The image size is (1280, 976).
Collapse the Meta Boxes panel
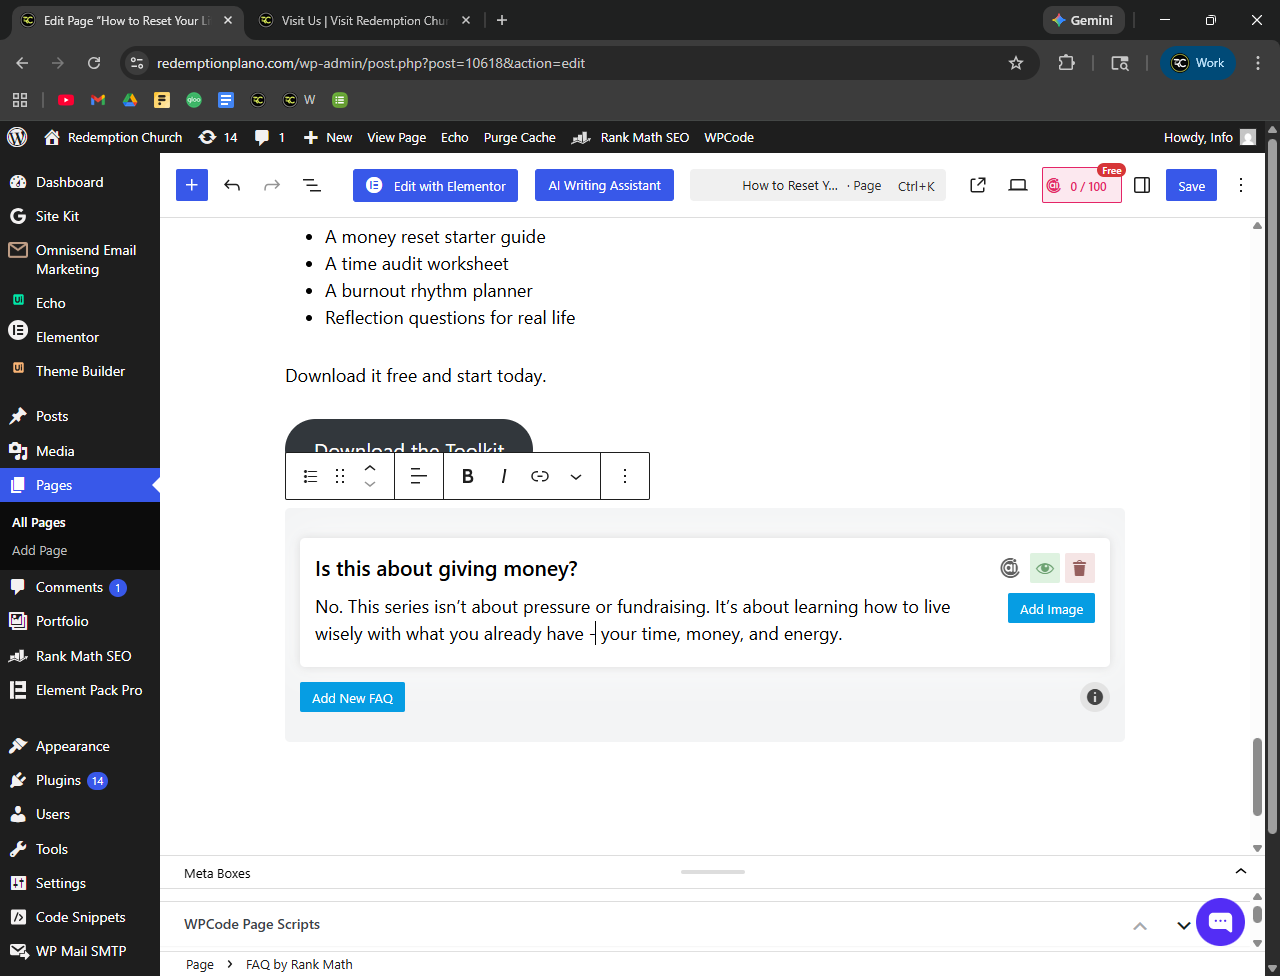[1240, 872]
